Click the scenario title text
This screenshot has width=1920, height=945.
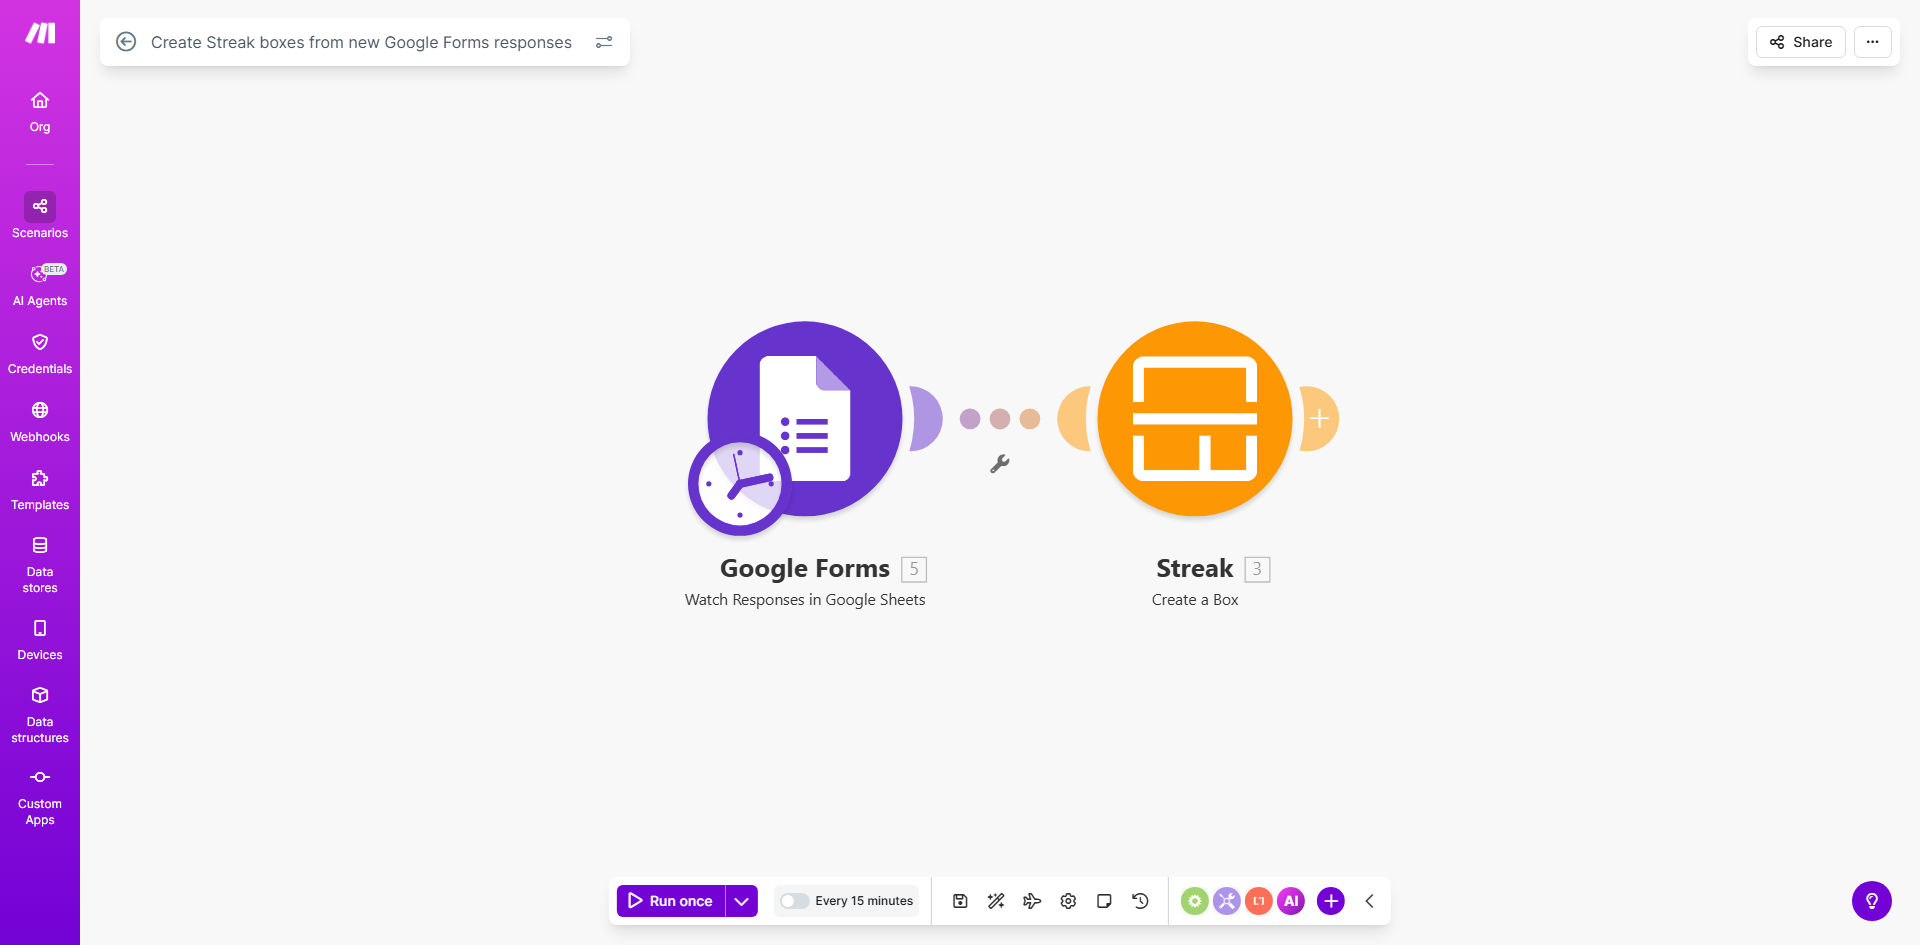click(x=361, y=42)
